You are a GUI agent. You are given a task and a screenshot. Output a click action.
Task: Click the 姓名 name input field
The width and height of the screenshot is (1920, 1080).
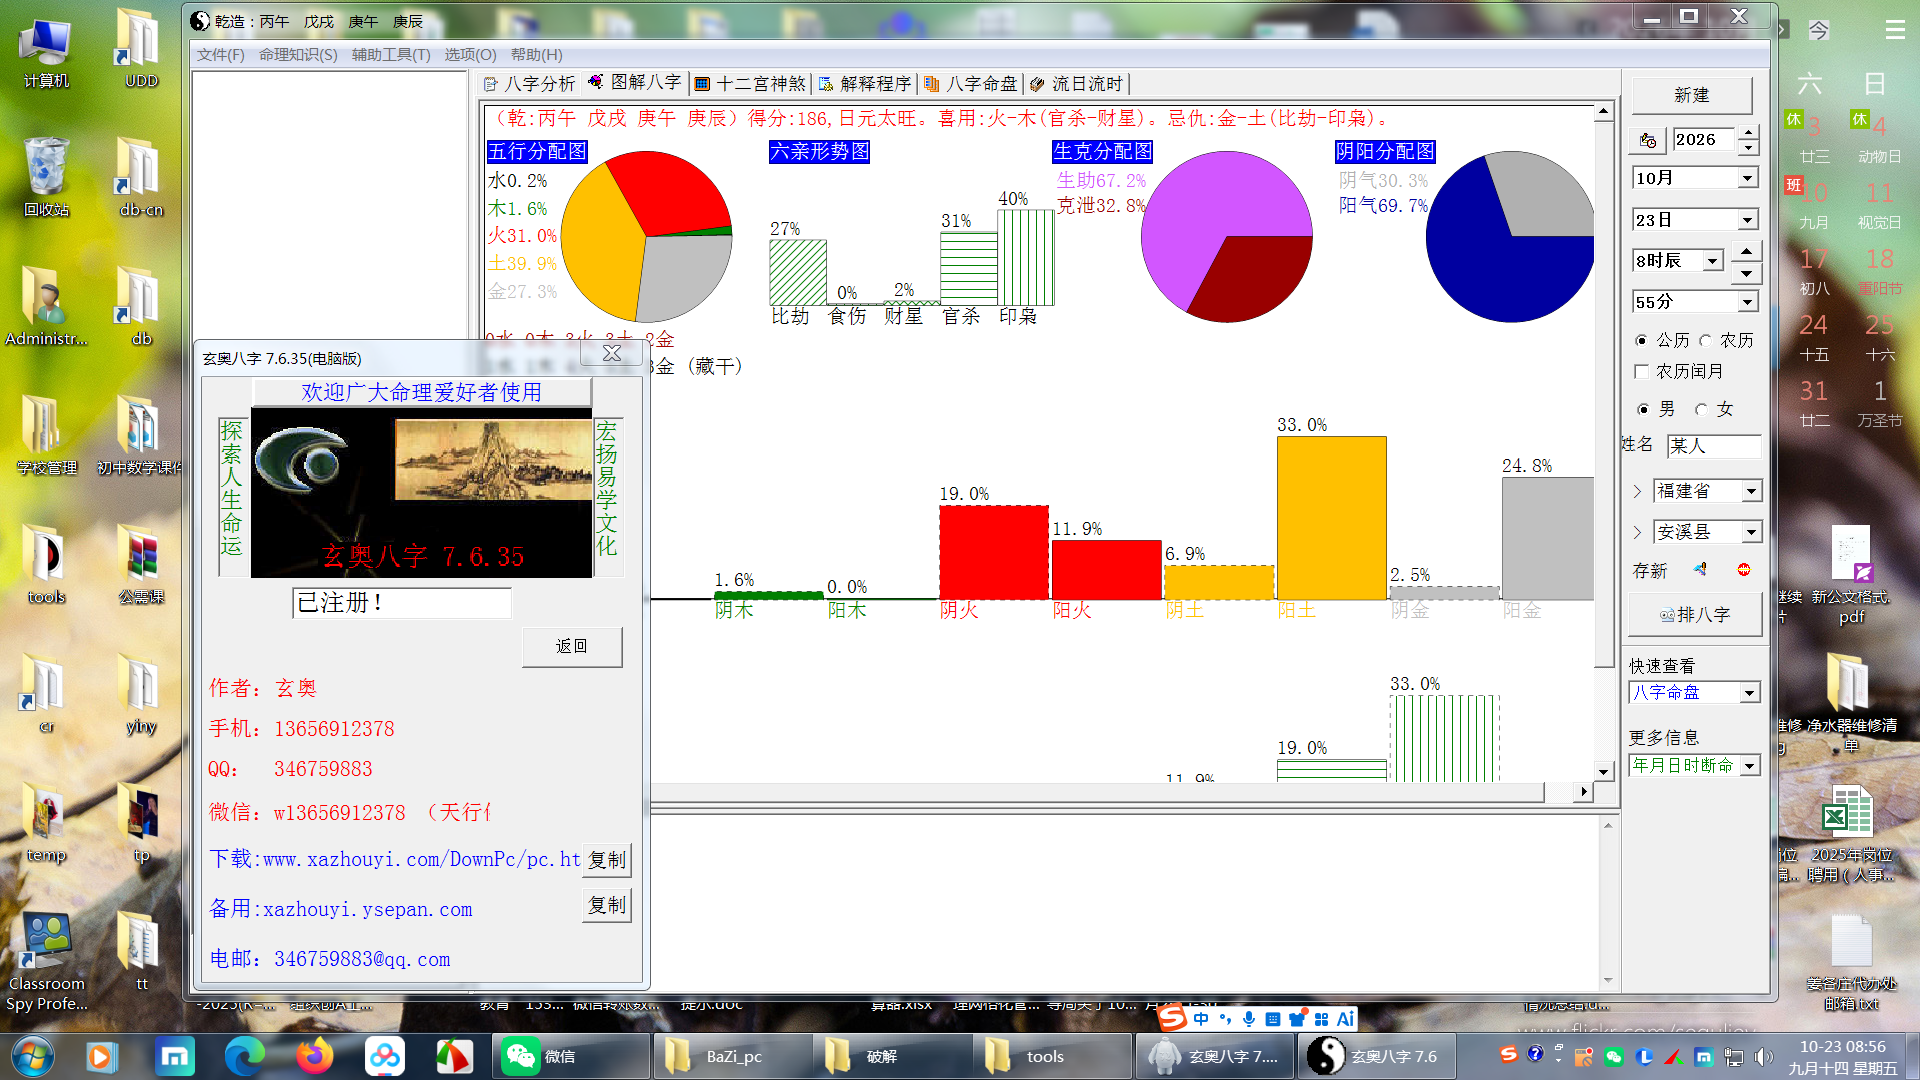click(1714, 446)
